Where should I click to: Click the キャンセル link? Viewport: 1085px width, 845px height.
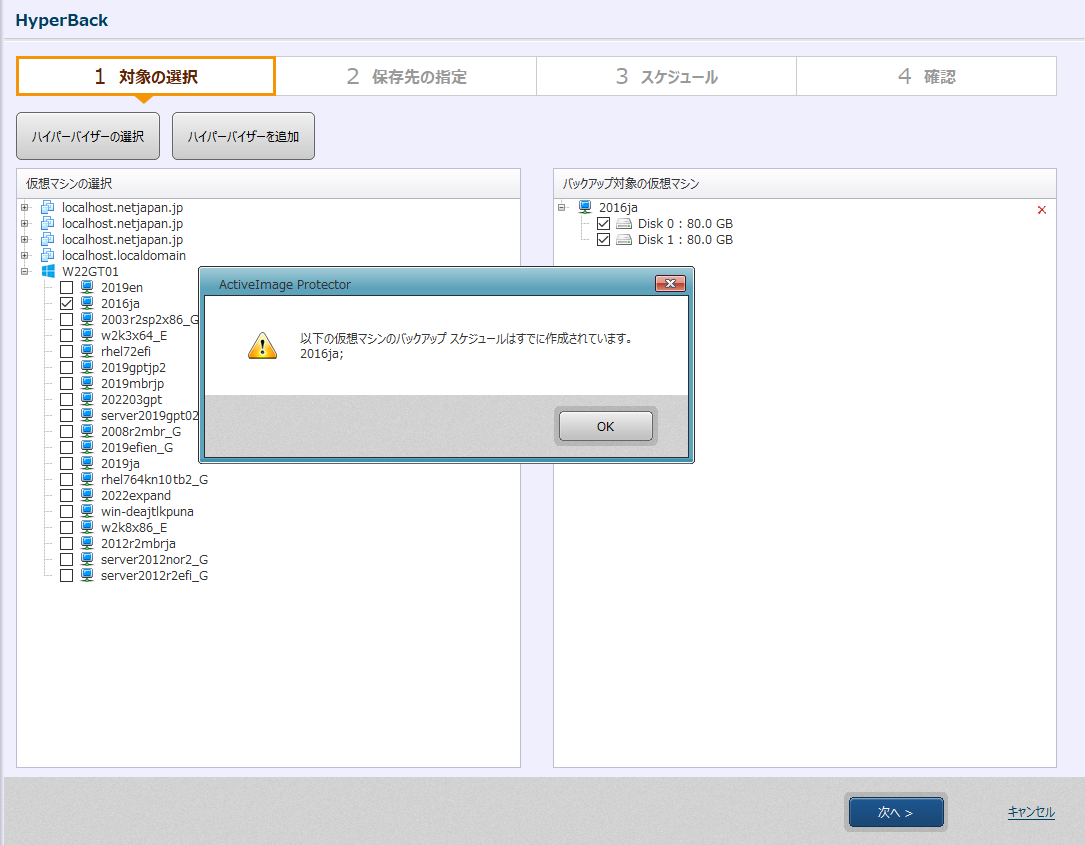point(1031,812)
